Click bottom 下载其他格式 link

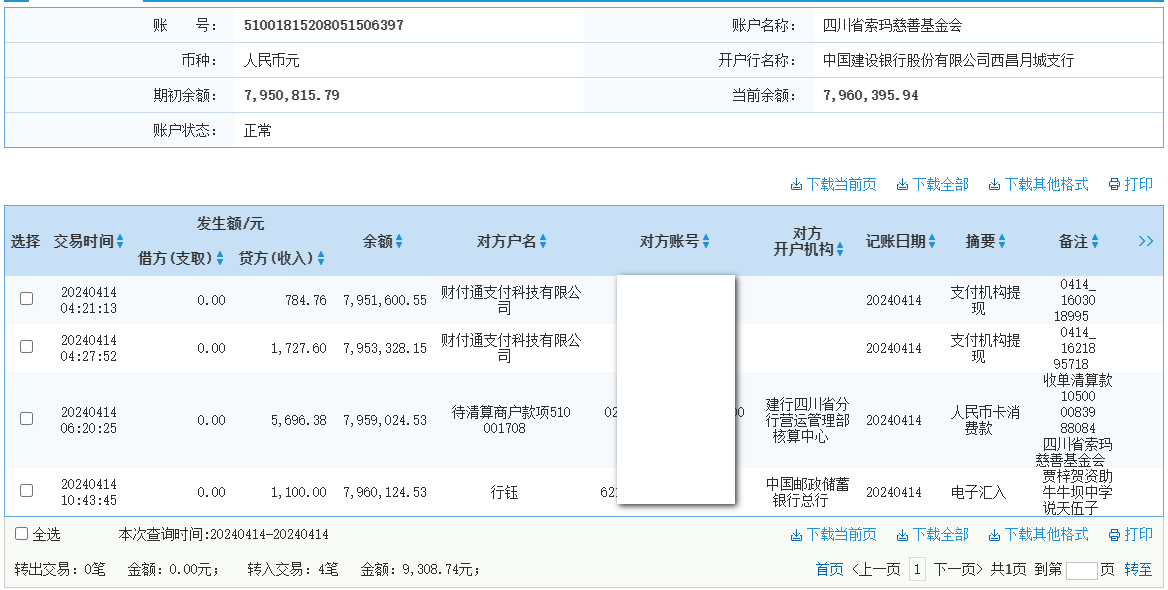point(1038,534)
